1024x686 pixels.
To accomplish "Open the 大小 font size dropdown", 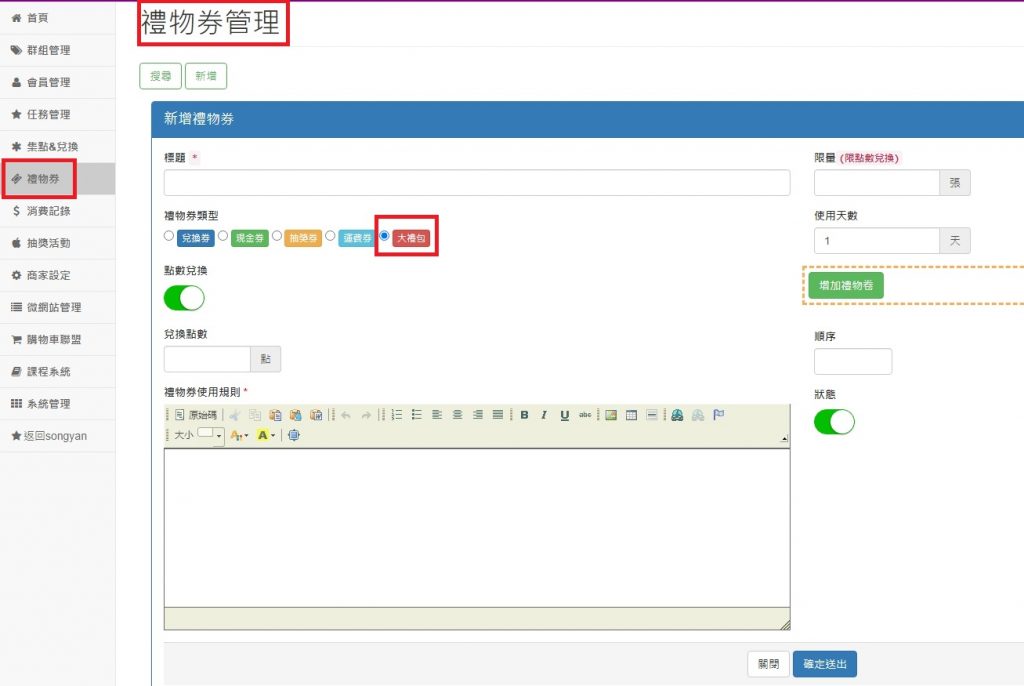I will pyautogui.click(x=210, y=435).
